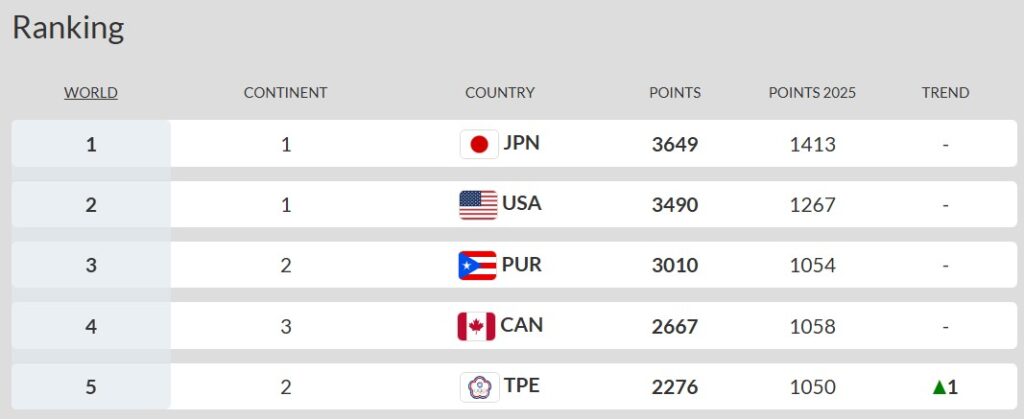Click the Chinese Taipei flag icon
Viewport: 1024px width, 419px height.
479,387
